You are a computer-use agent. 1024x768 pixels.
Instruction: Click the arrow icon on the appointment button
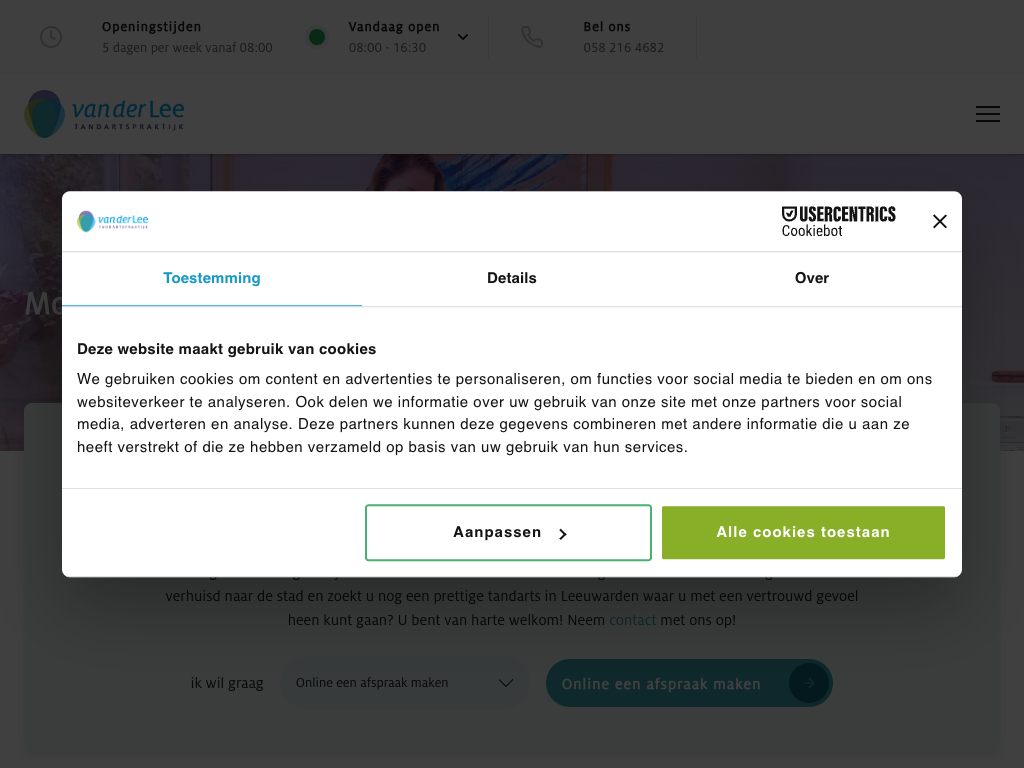[x=808, y=684]
